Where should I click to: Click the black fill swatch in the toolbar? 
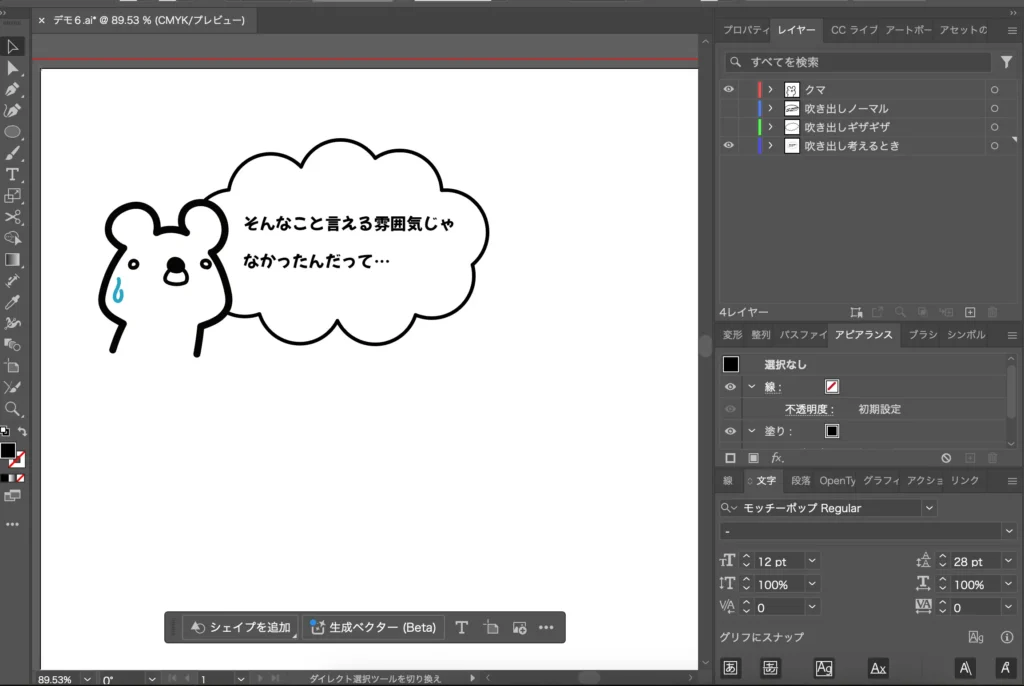(10, 449)
